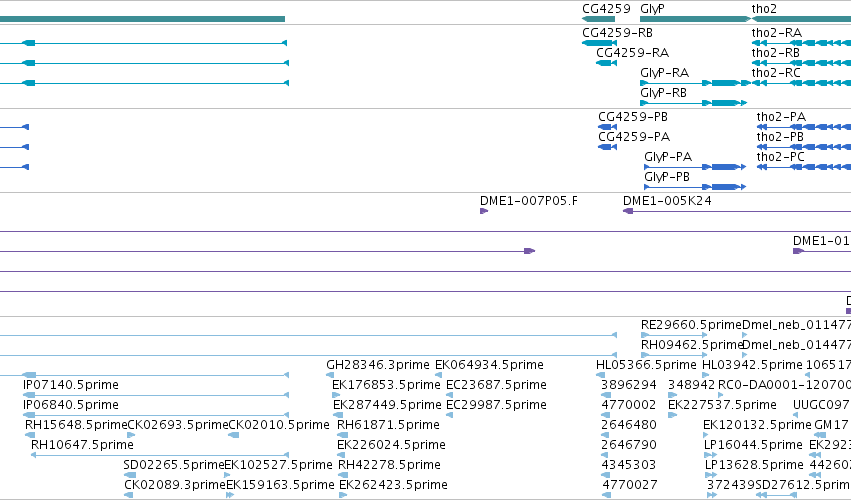Click the GlyP-PA protein label
Screen dimensions: 851x500
pos(668,157)
